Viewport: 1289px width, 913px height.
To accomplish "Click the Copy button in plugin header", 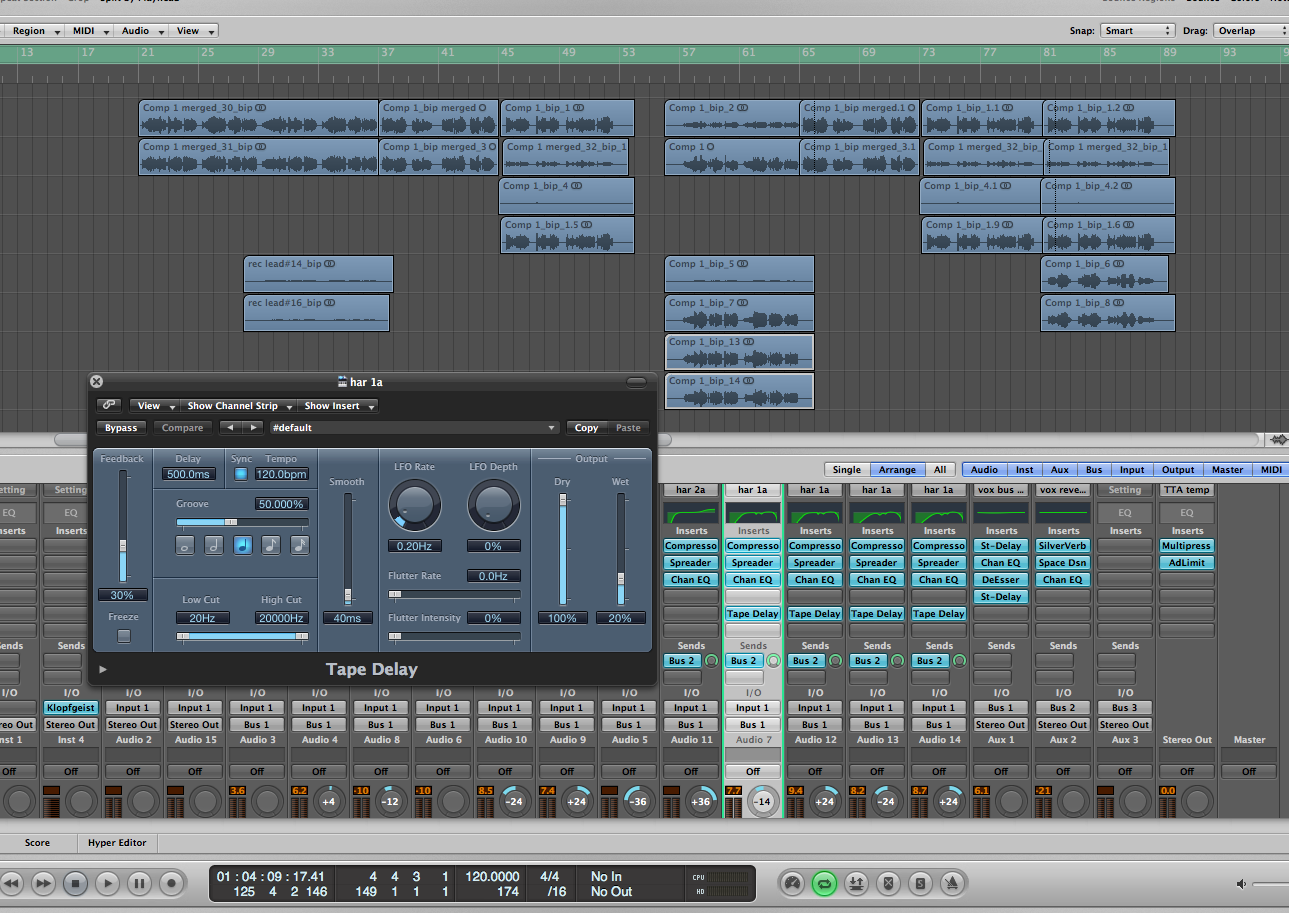I will click(587, 428).
